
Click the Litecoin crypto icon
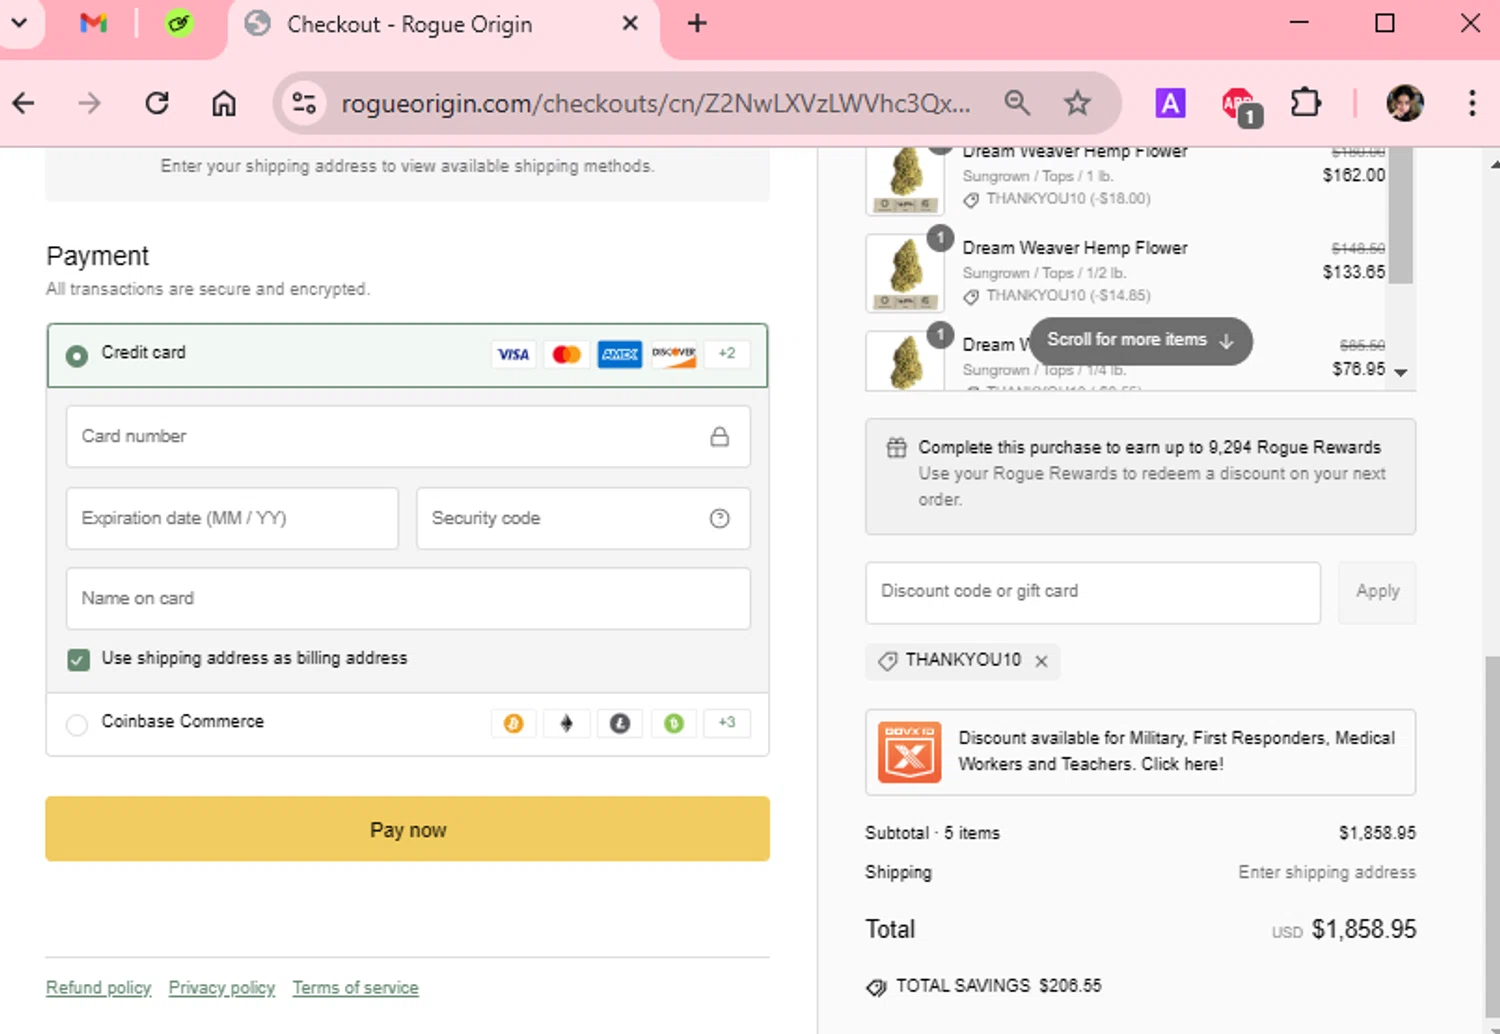click(x=620, y=723)
